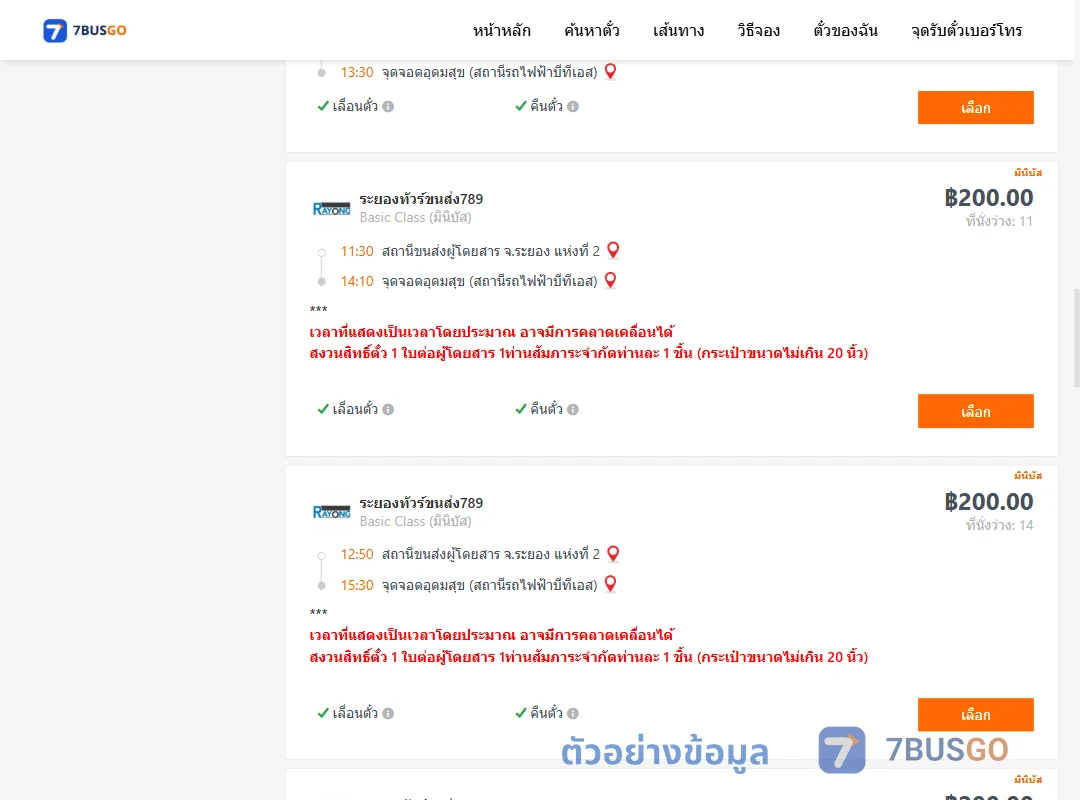
Task: Click คืนตั๋ว info icon in 12:50 trip card
Action: pos(573,713)
